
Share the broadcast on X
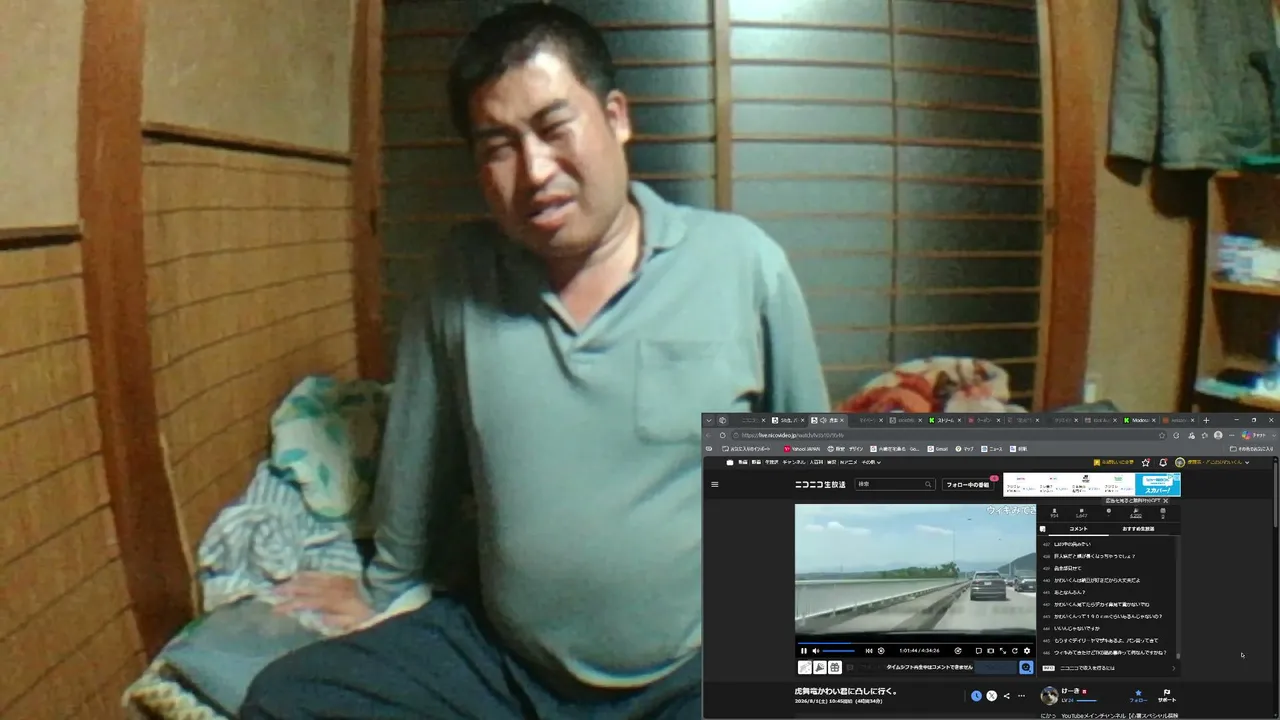(991, 696)
